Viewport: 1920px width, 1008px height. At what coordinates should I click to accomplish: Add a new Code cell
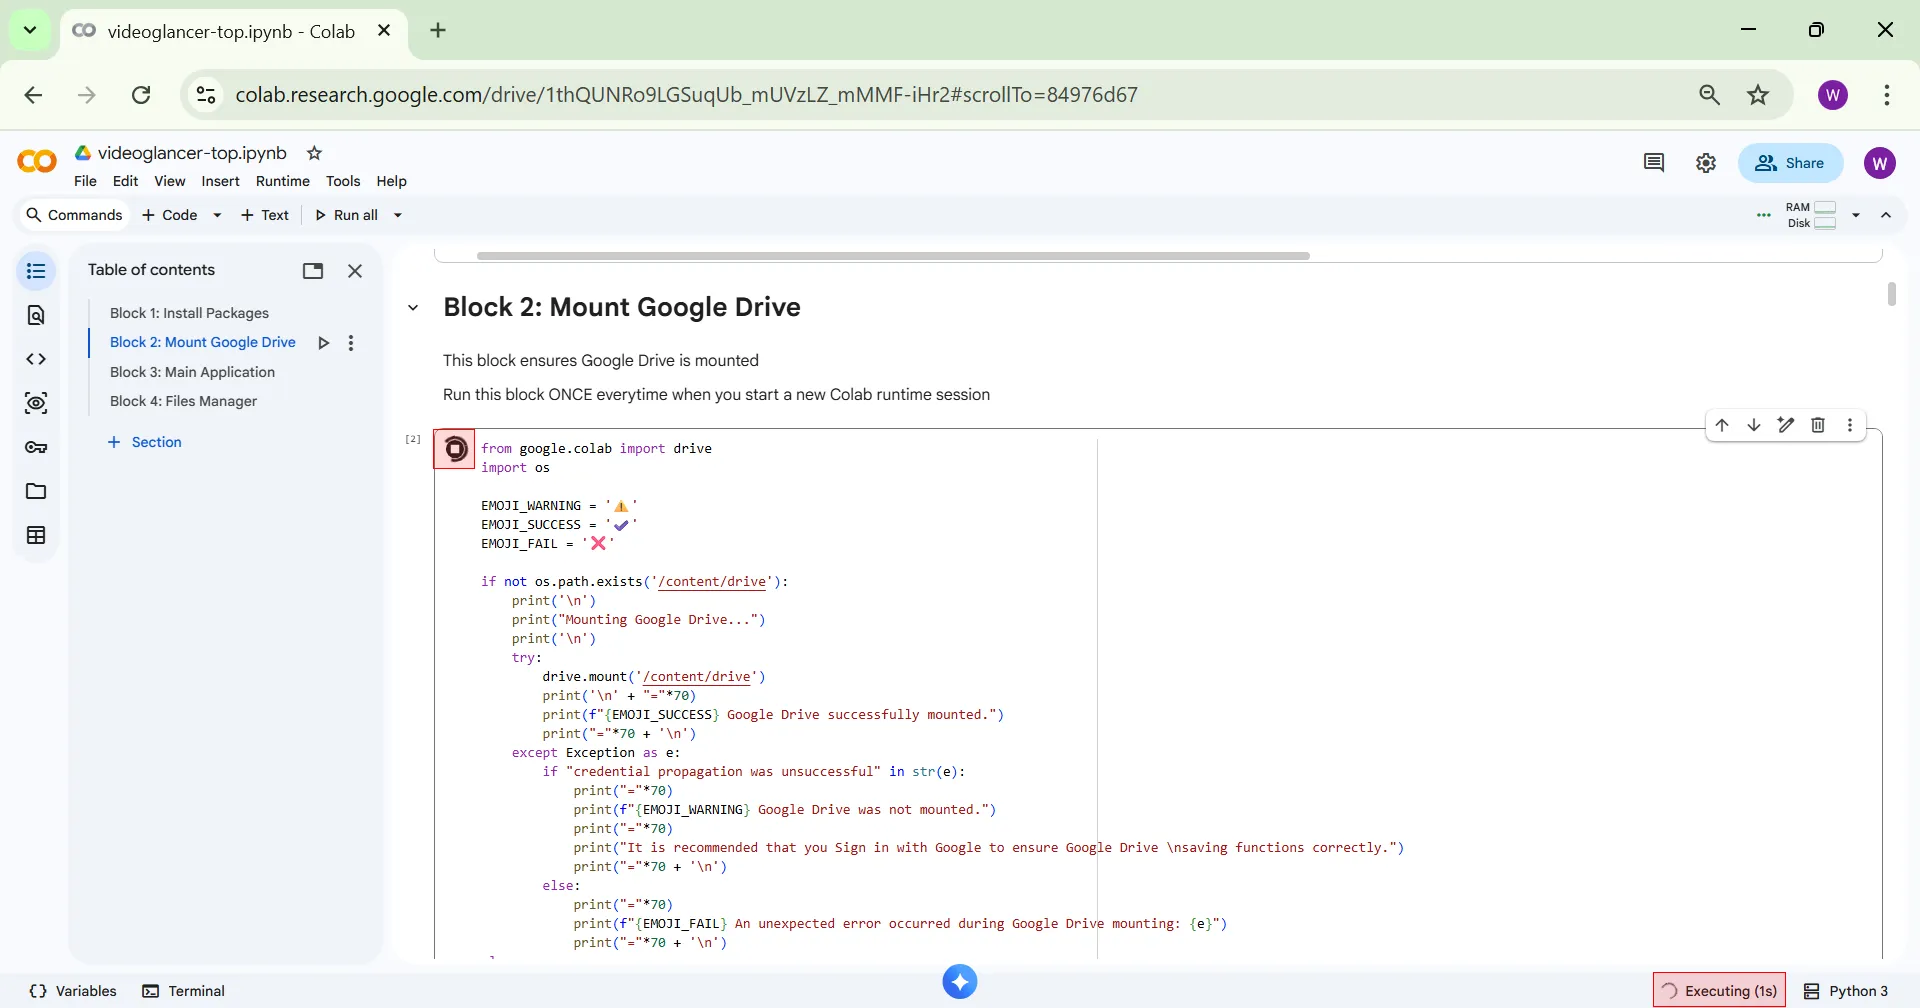(170, 215)
